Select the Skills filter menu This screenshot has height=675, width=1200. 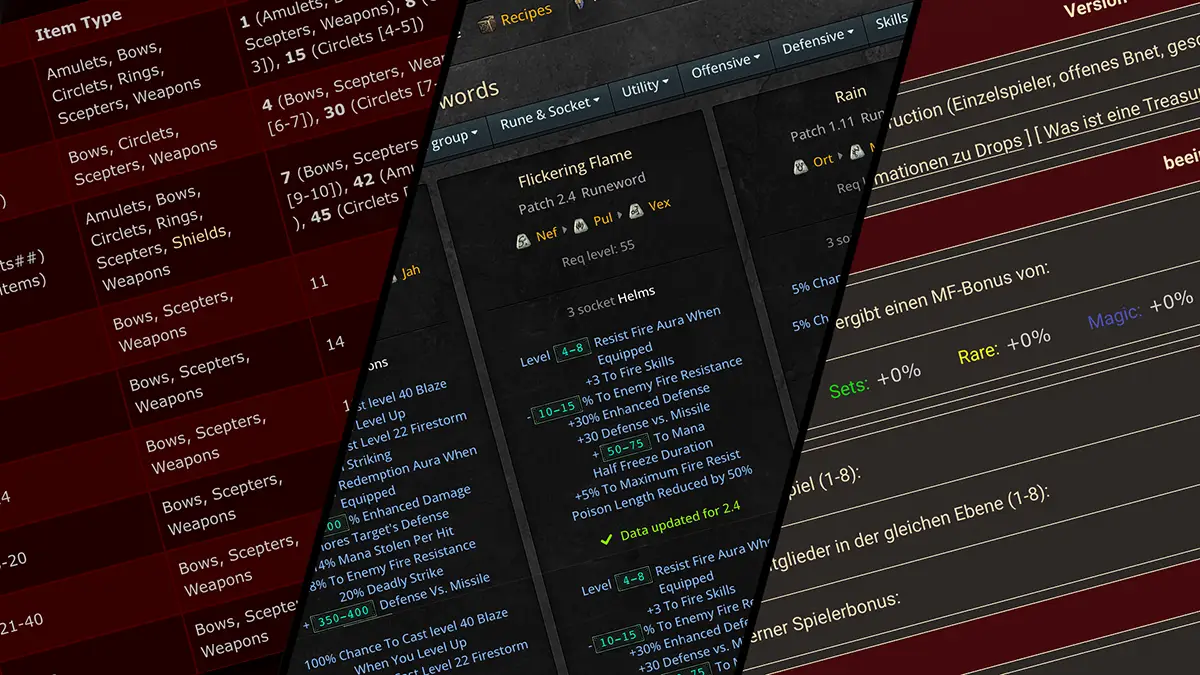click(x=890, y=22)
